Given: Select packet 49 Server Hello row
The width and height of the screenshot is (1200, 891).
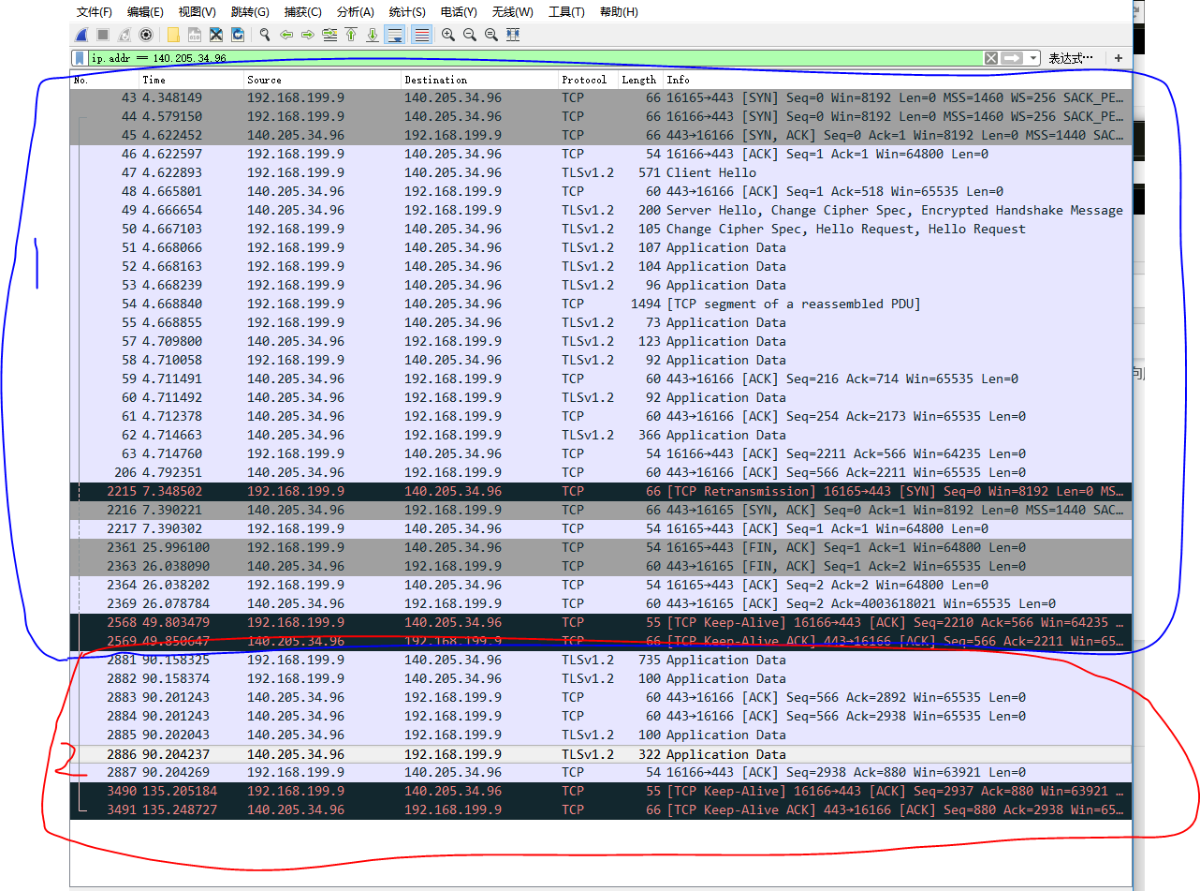Looking at the screenshot, I should (x=601, y=210).
